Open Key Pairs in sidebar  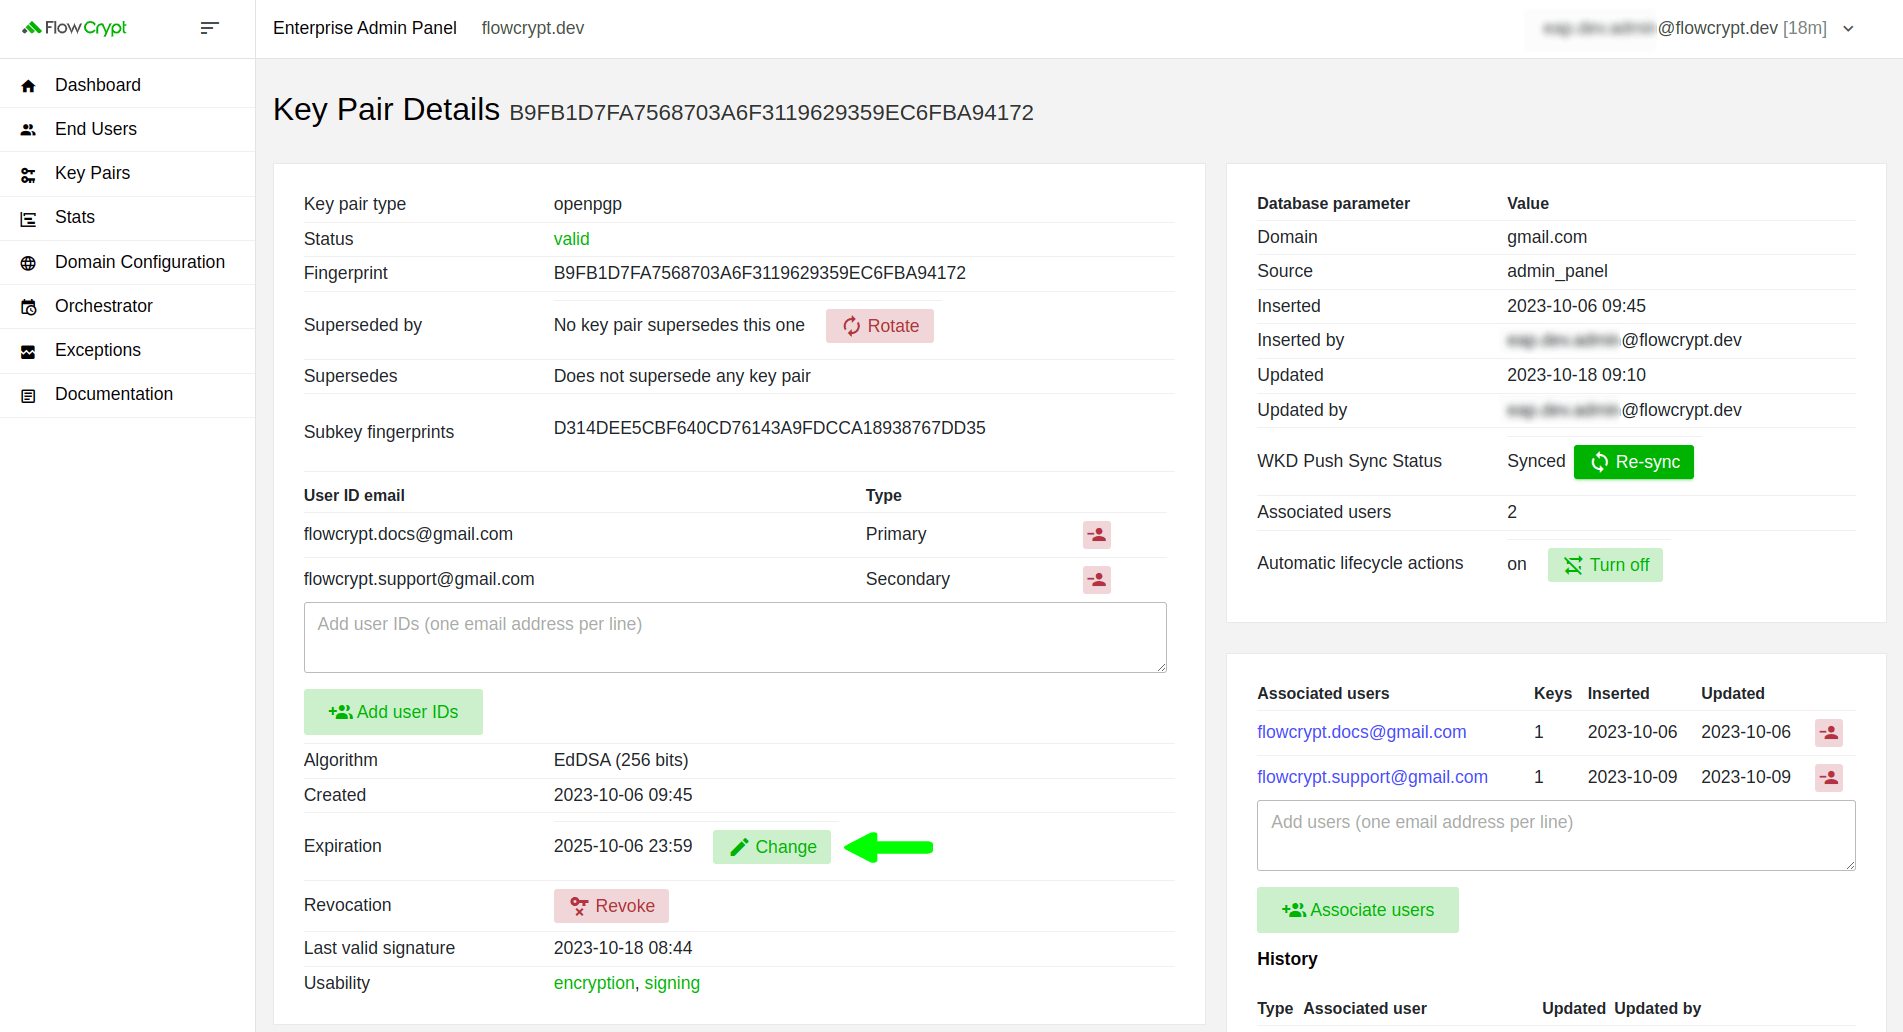(128, 173)
